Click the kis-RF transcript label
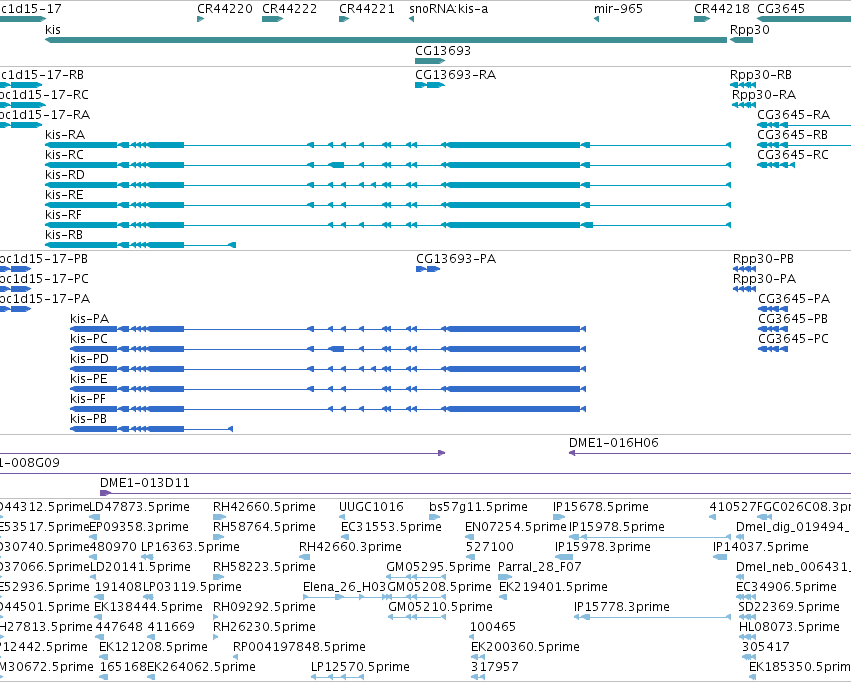Image resolution: width=851 pixels, height=682 pixels. (x=63, y=214)
